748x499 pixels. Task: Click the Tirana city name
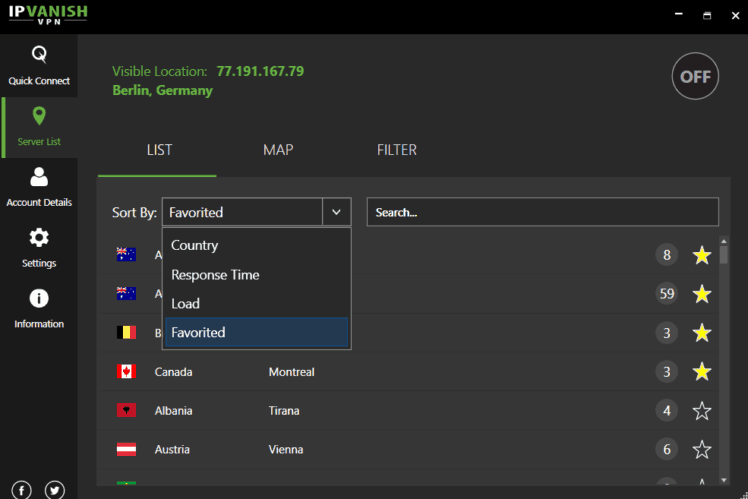[x=284, y=411]
